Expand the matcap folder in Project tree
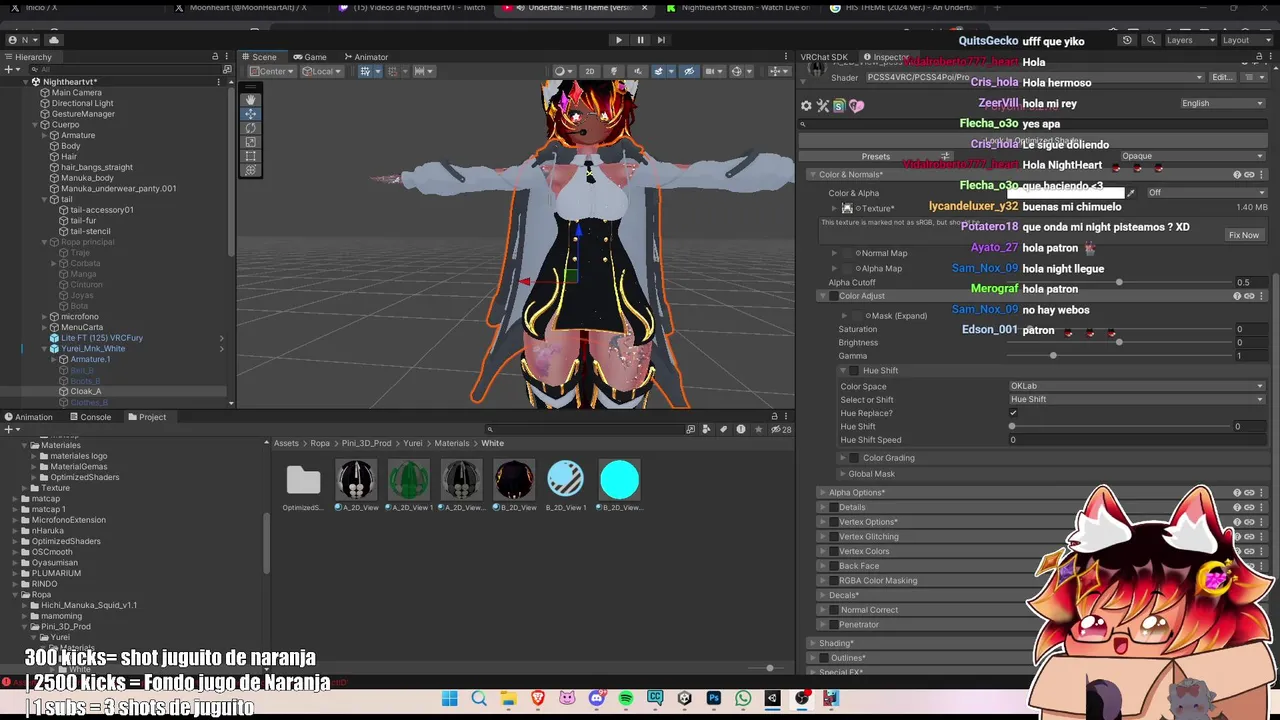Screen dimensions: 1280x720 pyautogui.click(x=16, y=499)
